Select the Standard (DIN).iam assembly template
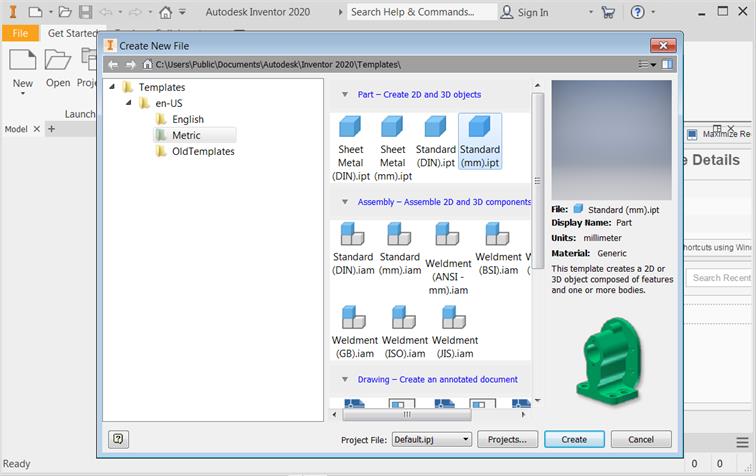The image size is (756, 476). click(x=353, y=249)
